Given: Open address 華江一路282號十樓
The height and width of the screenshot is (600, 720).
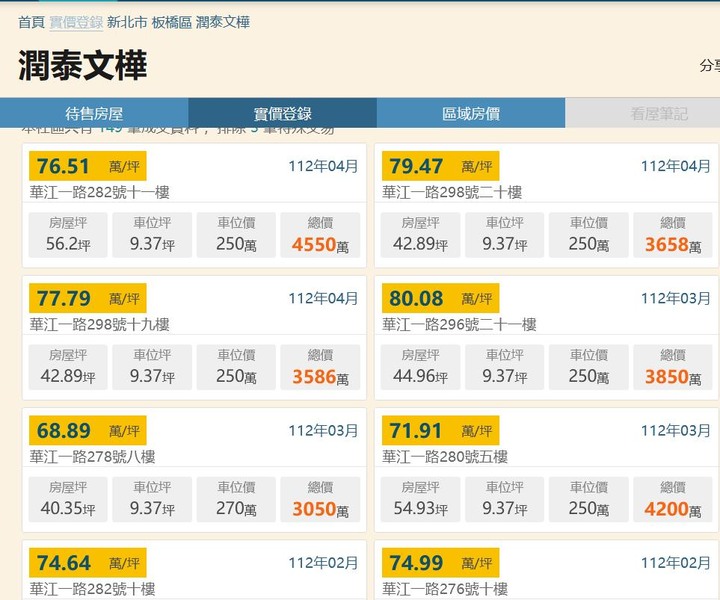Looking at the screenshot, I should (x=92, y=589).
